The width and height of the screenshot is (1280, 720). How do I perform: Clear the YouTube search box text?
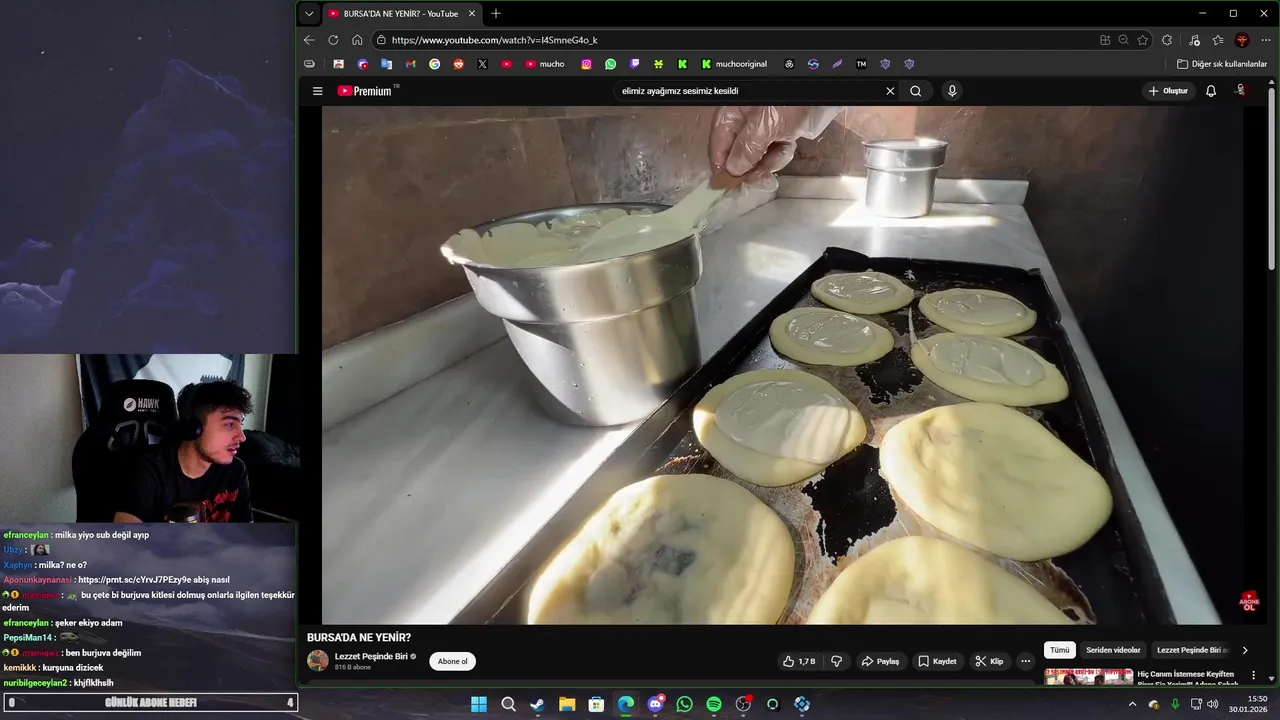pyautogui.click(x=890, y=91)
